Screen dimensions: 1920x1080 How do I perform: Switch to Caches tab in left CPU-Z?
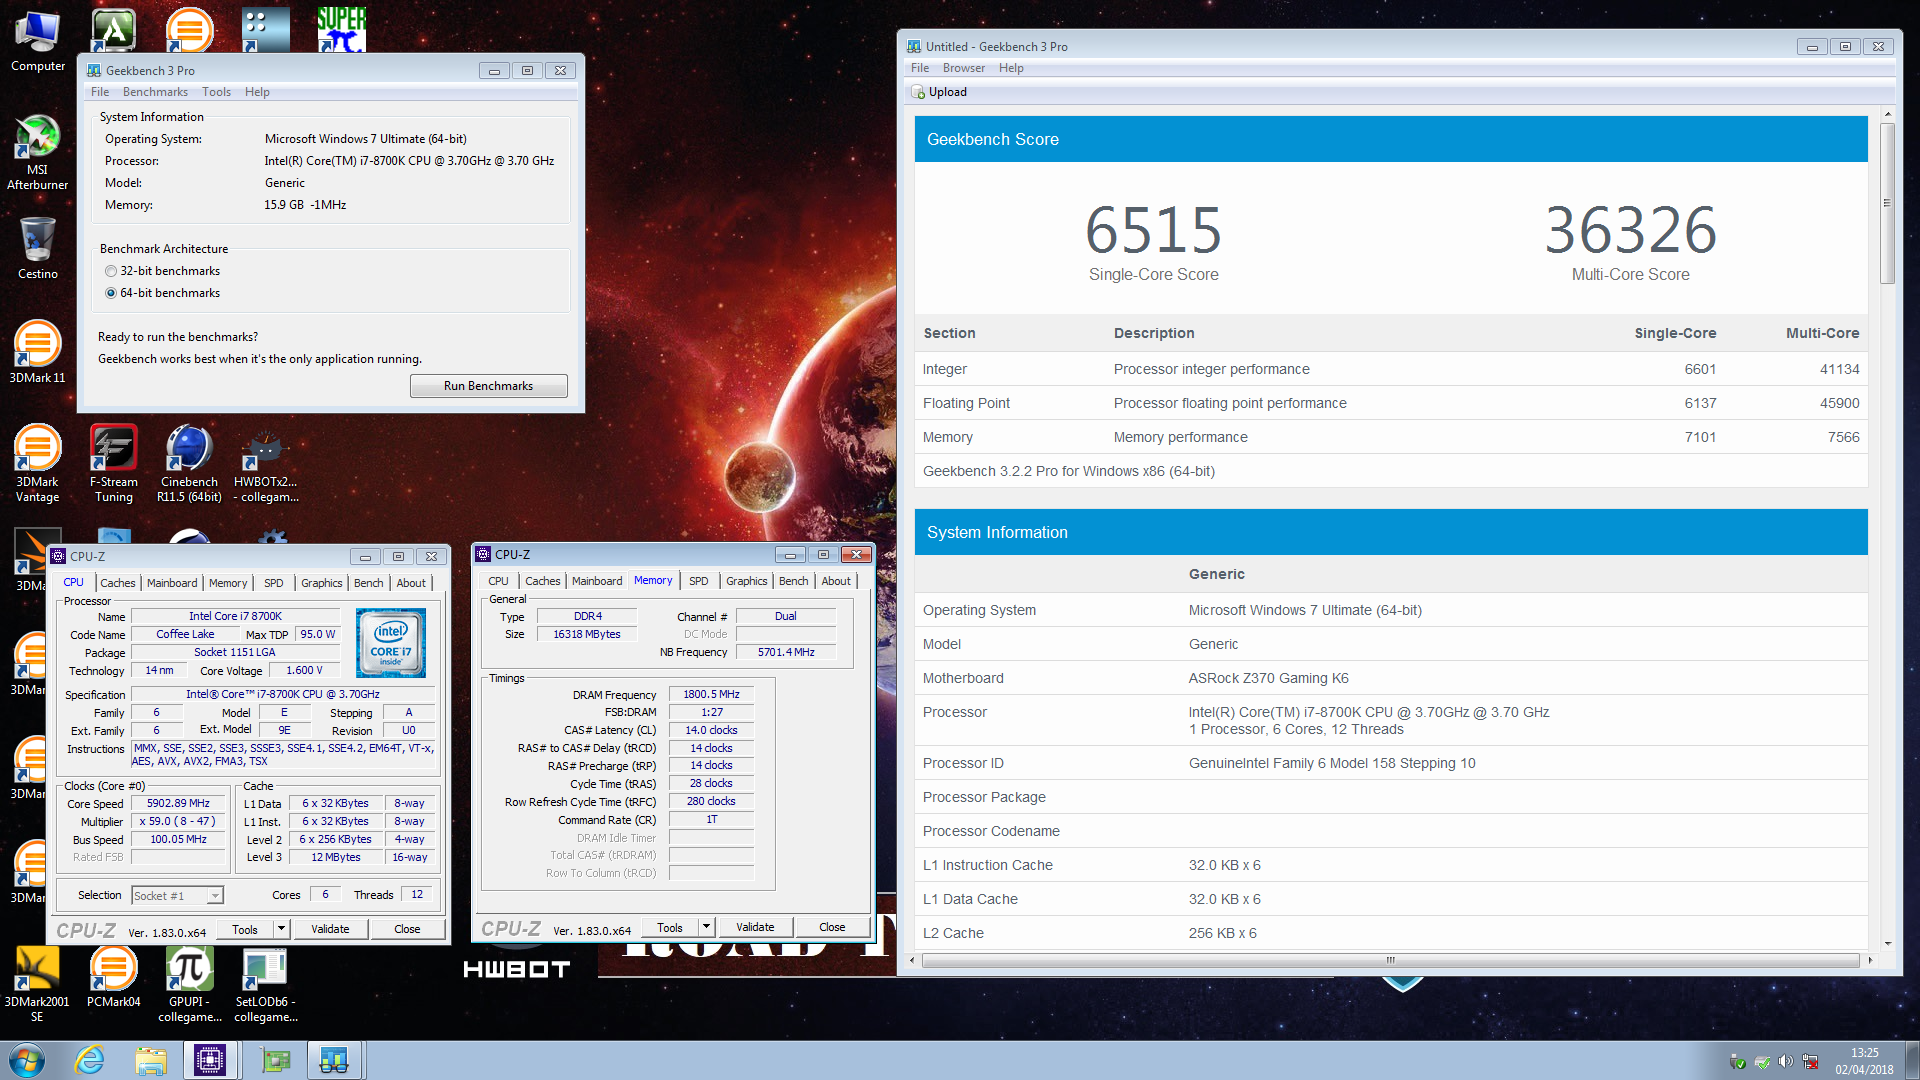click(x=118, y=583)
